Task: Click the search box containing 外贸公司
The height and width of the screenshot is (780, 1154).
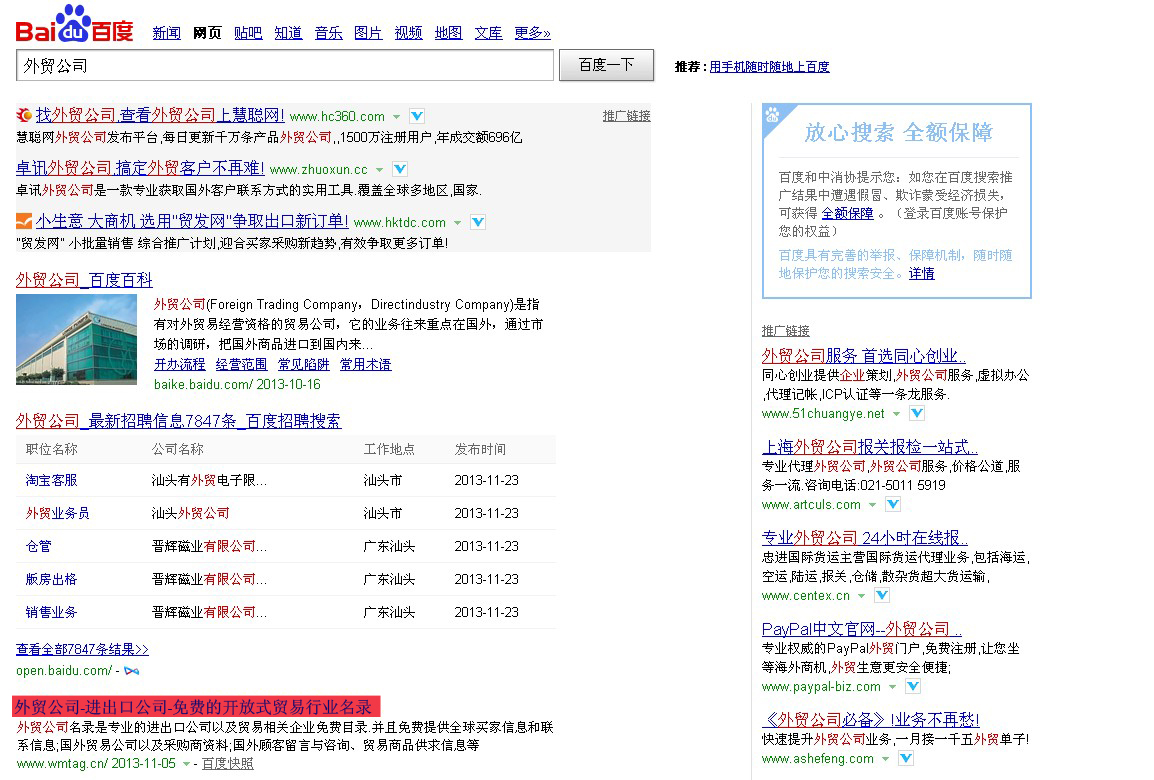Action: click(x=285, y=66)
